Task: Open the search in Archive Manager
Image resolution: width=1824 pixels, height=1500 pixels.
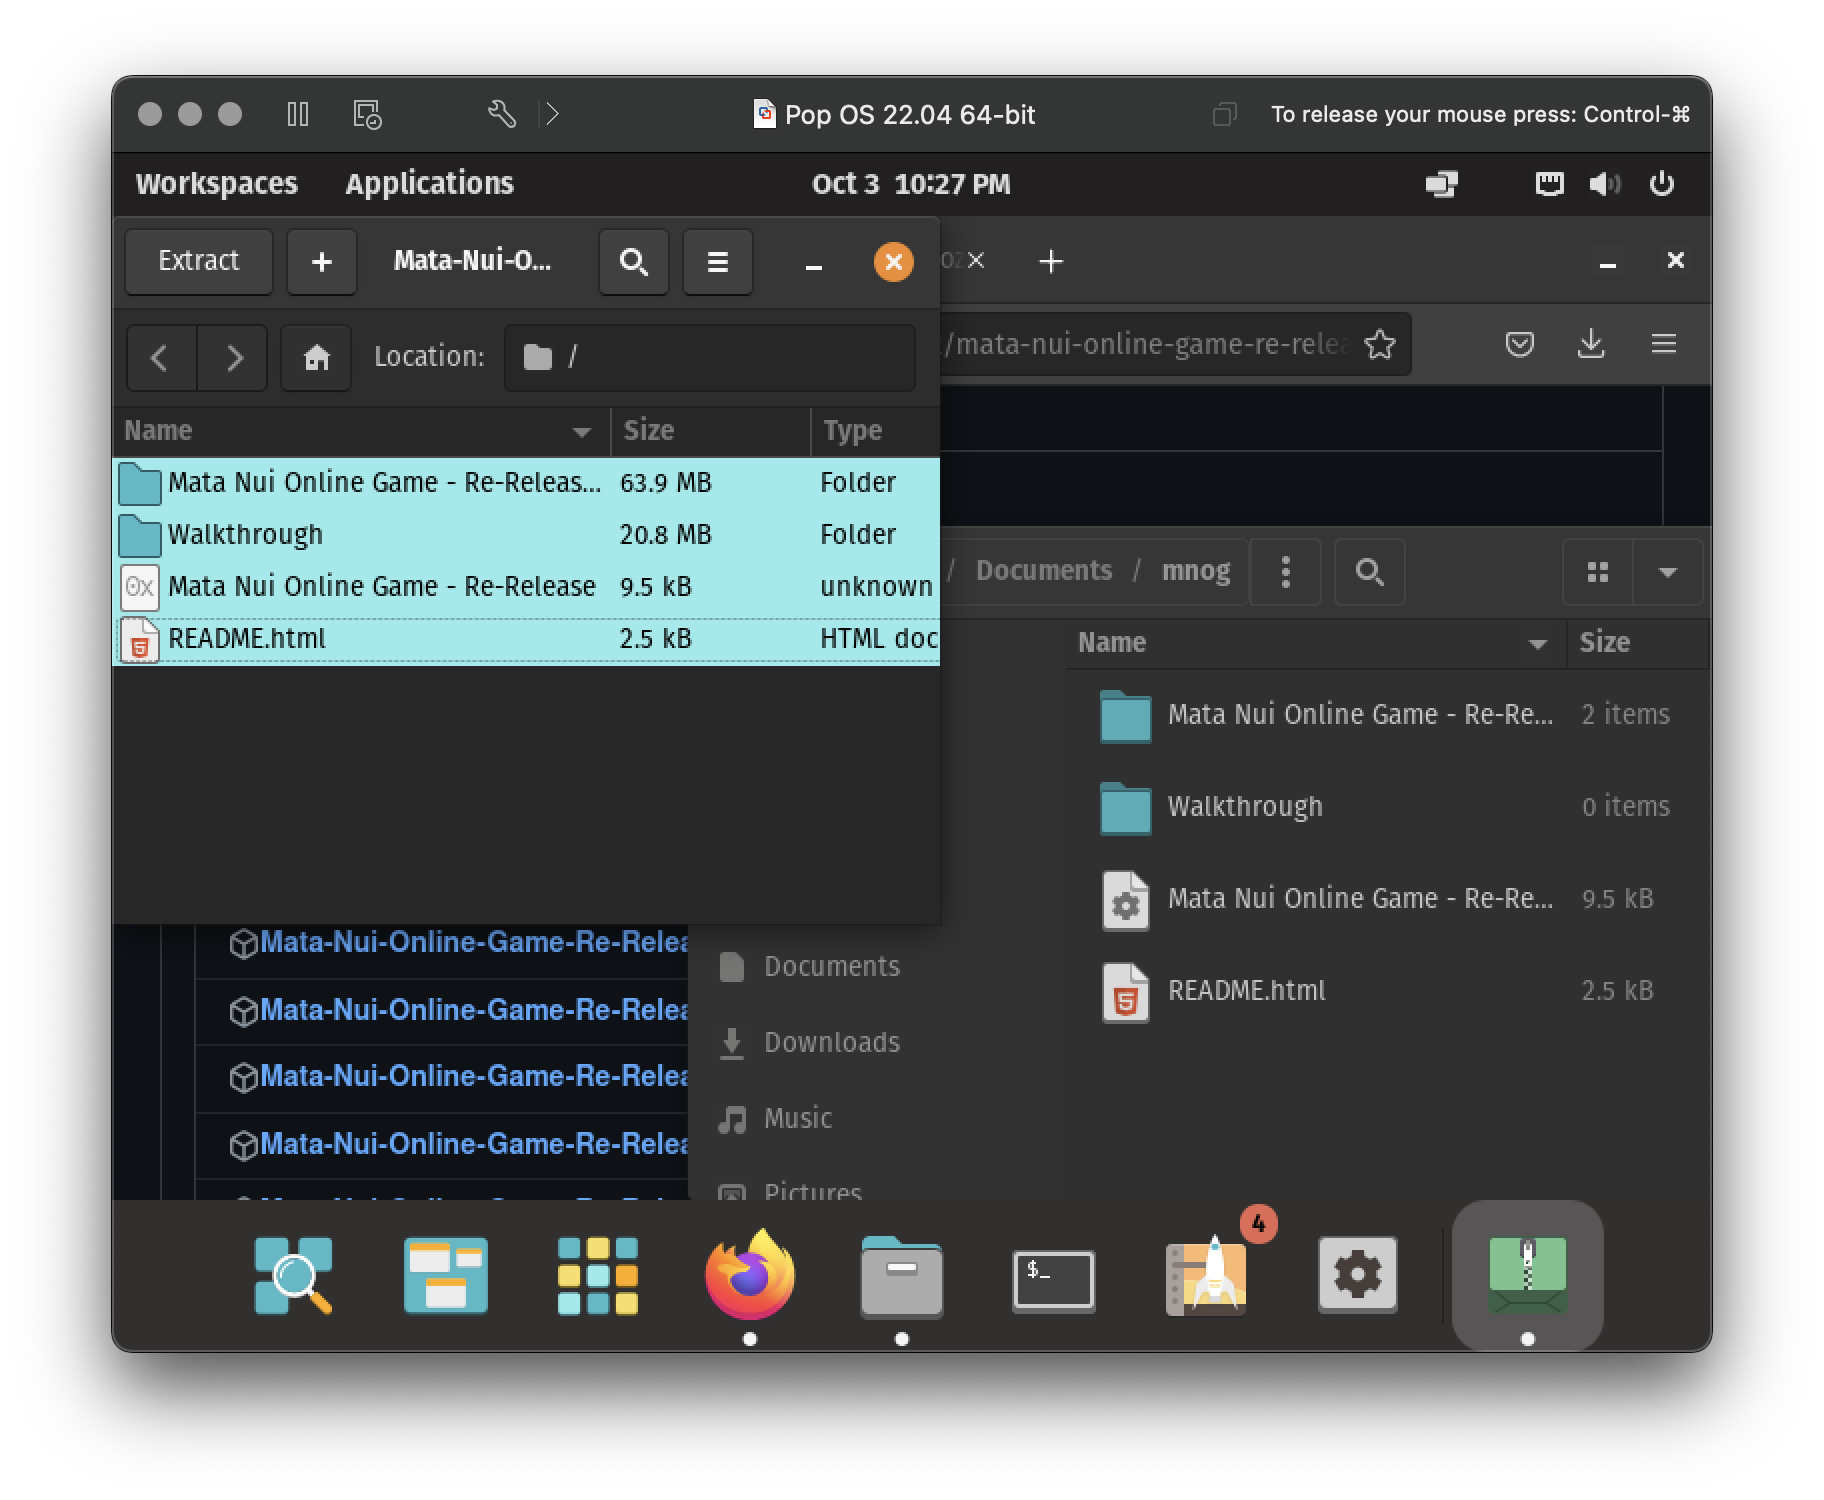Action: click(x=633, y=262)
